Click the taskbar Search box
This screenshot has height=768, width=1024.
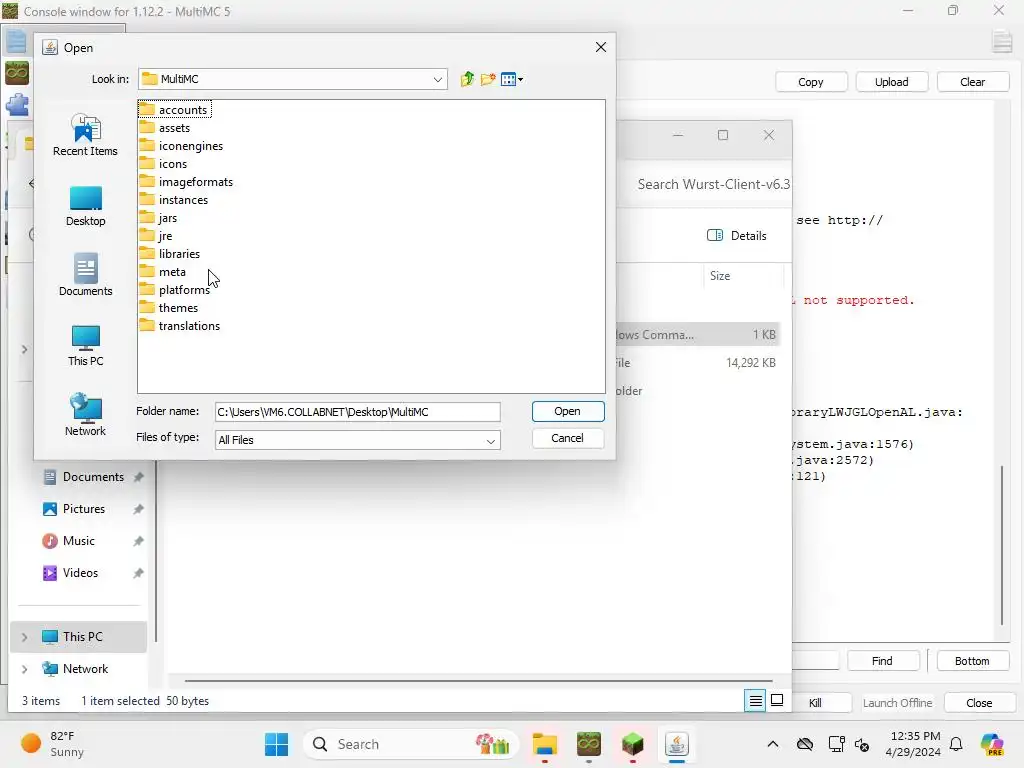pyautogui.click(x=411, y=744)
